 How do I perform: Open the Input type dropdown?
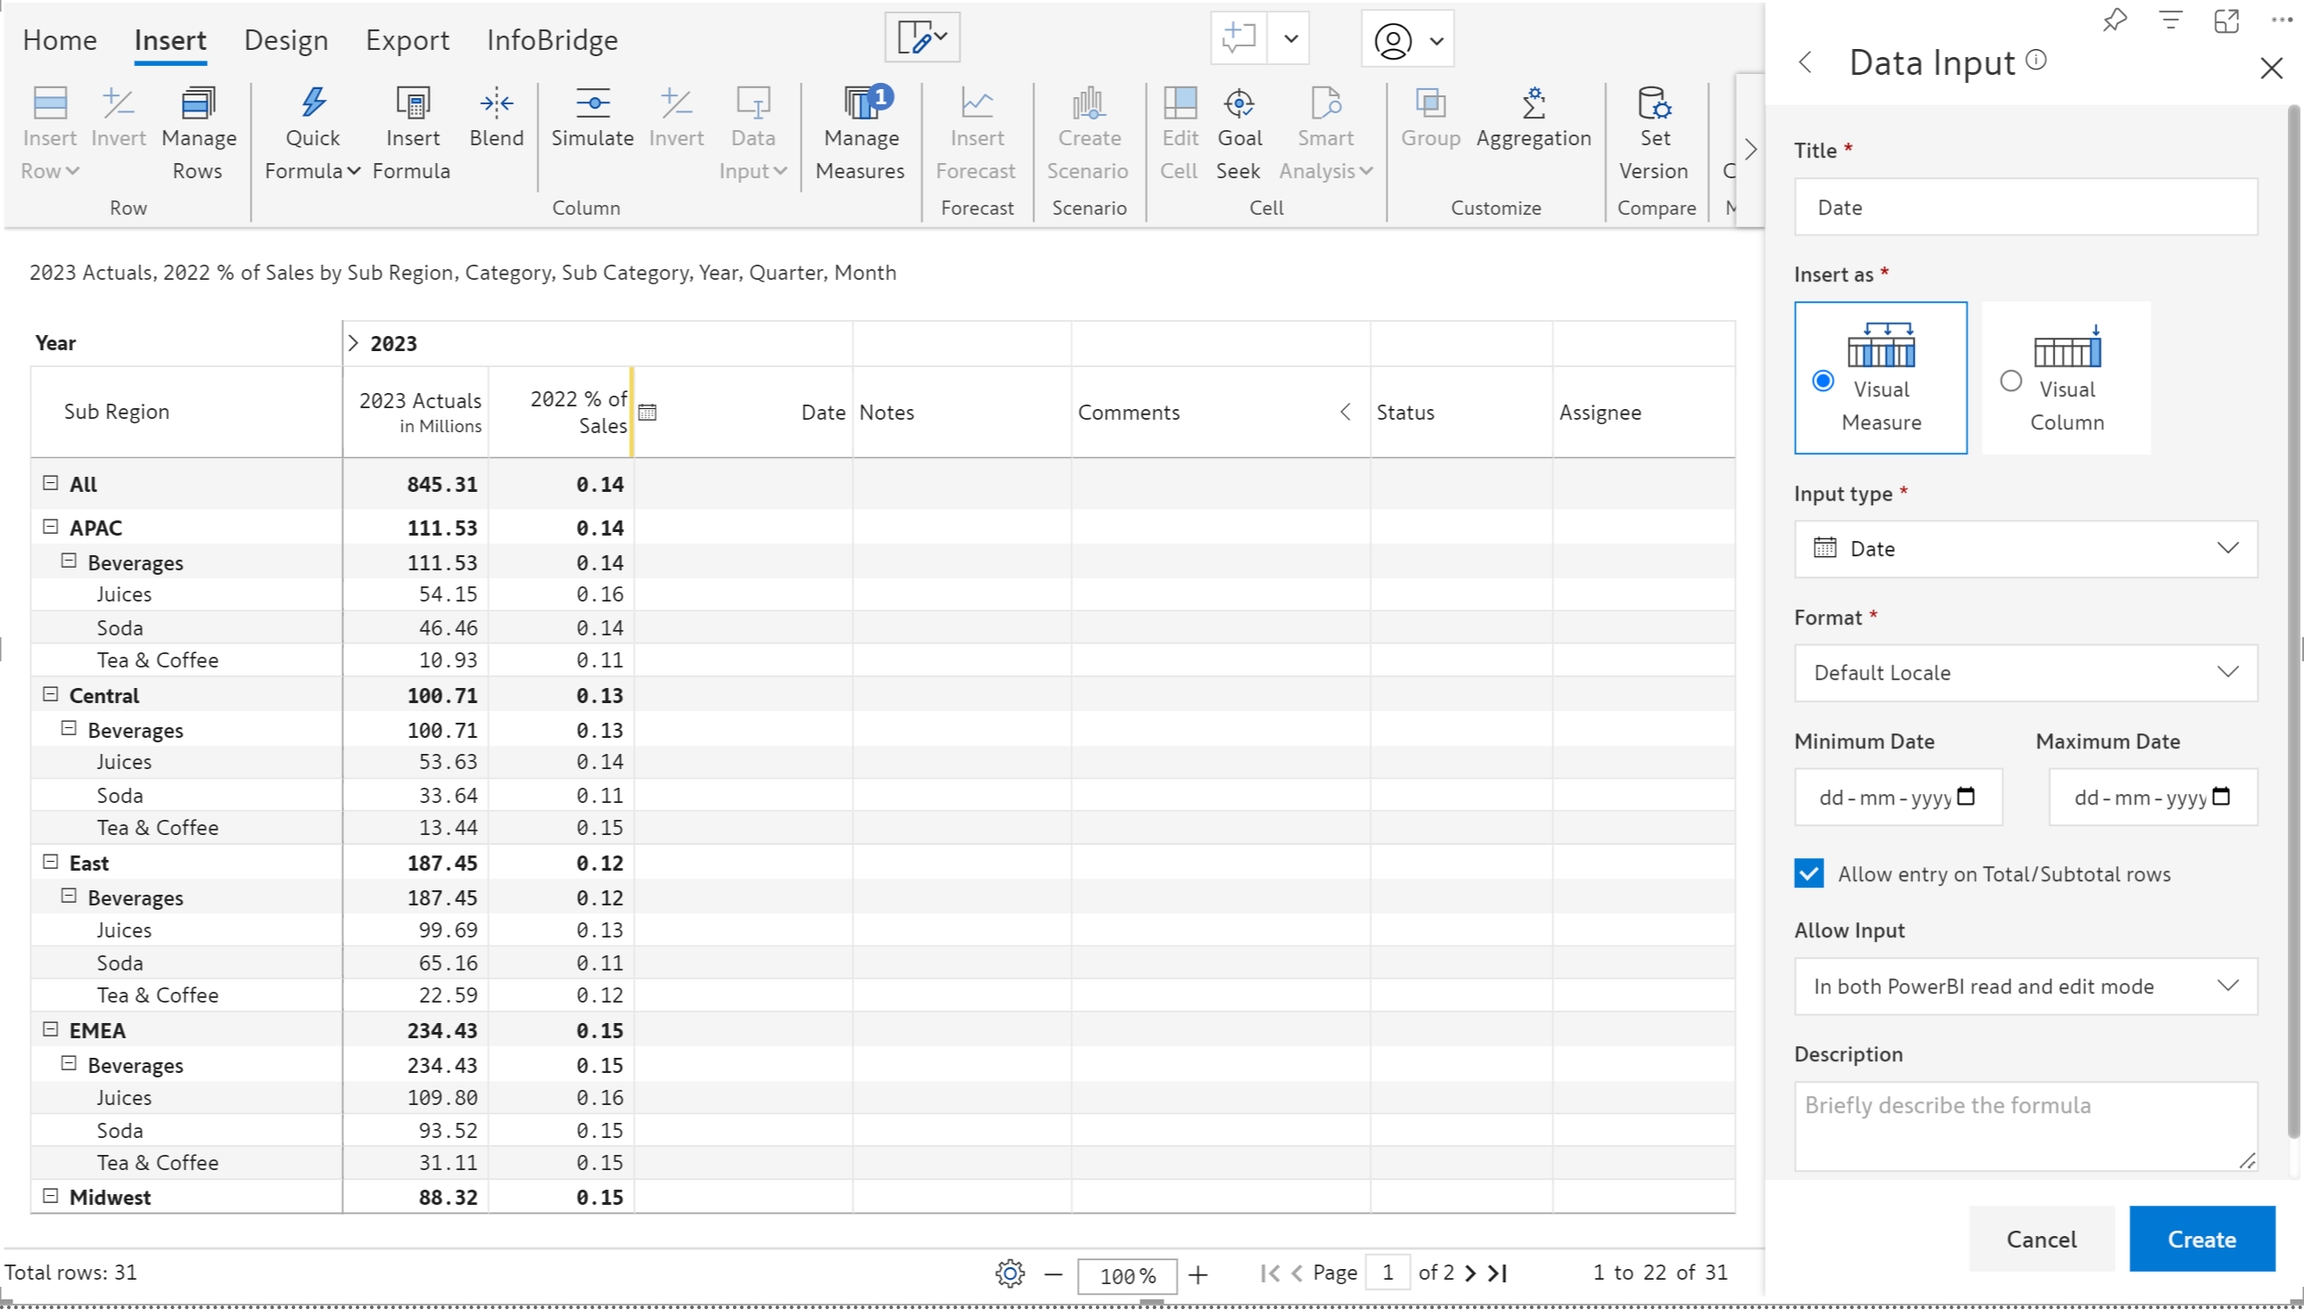click(x=2025, y=548)
